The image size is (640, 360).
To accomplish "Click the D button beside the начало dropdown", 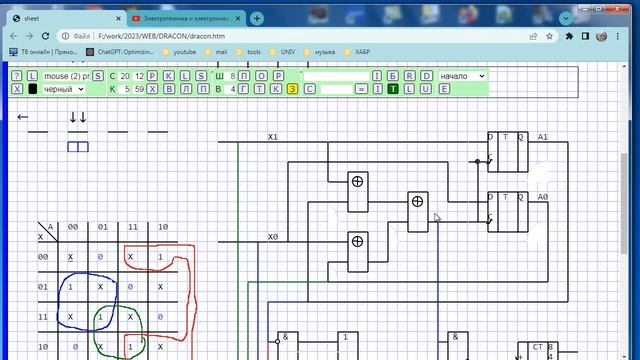I will pyautogui.click(x=427, y=76).
